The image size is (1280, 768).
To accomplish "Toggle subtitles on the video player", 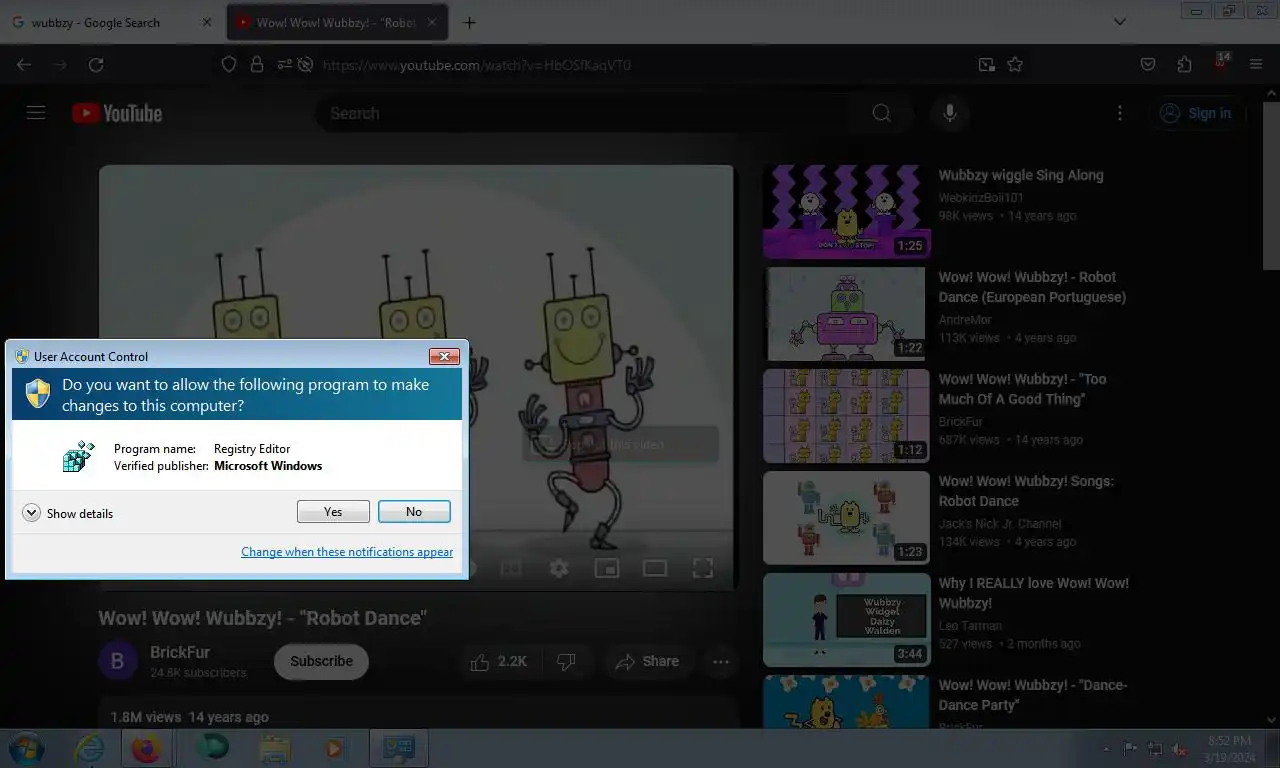I will tap(511, 568).
